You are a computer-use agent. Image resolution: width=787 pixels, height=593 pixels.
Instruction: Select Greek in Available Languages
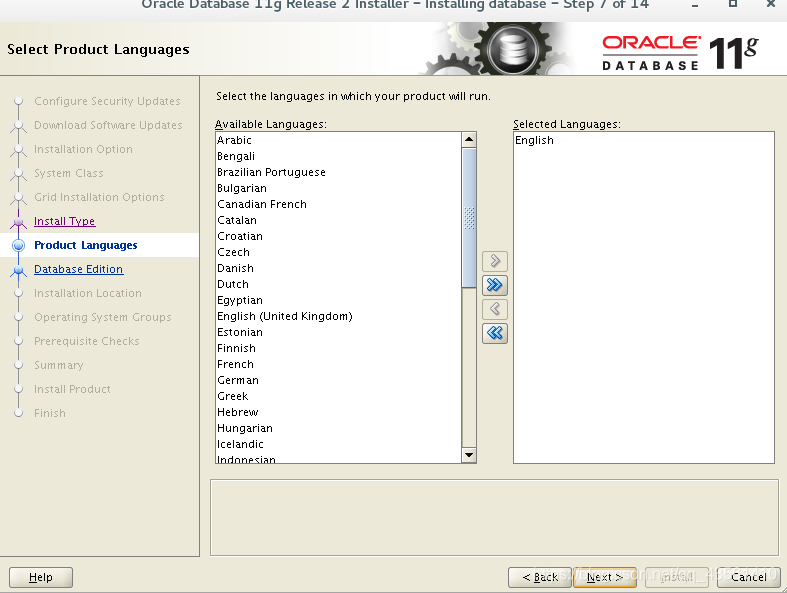pyautogui.click(x=338, y=396)
